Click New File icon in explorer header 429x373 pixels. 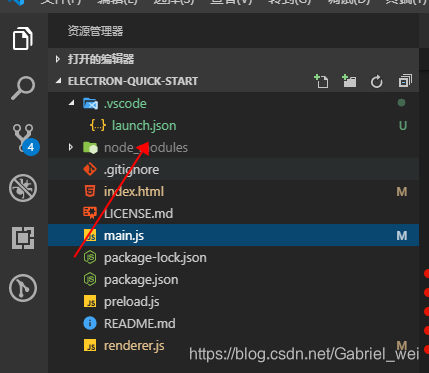coord(321,81)
